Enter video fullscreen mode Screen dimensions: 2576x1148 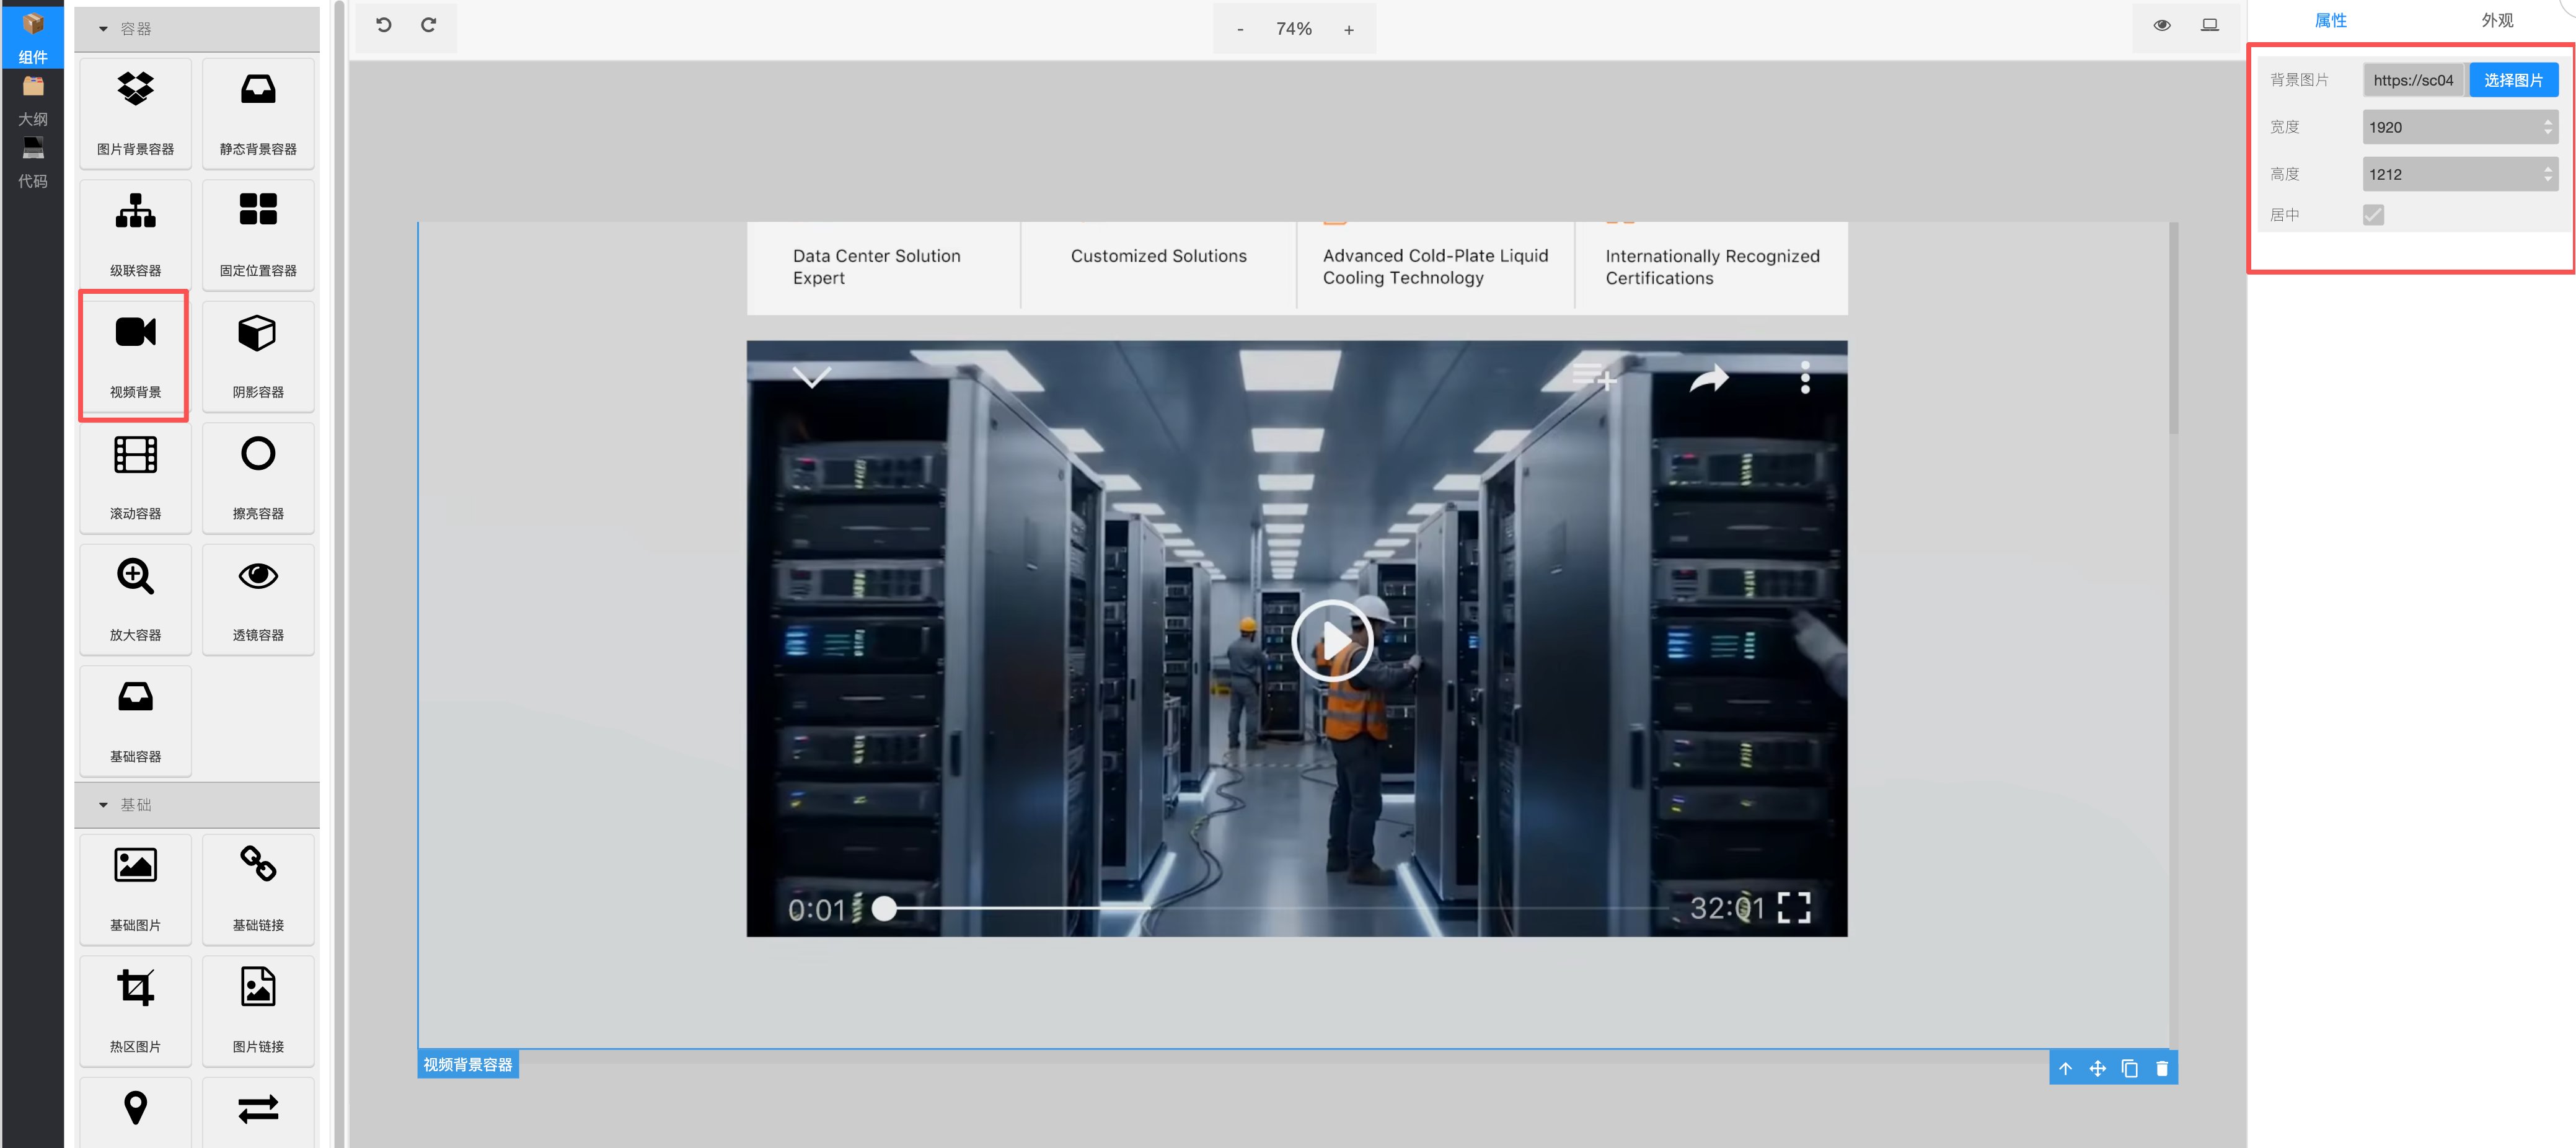pos(1793,908)
